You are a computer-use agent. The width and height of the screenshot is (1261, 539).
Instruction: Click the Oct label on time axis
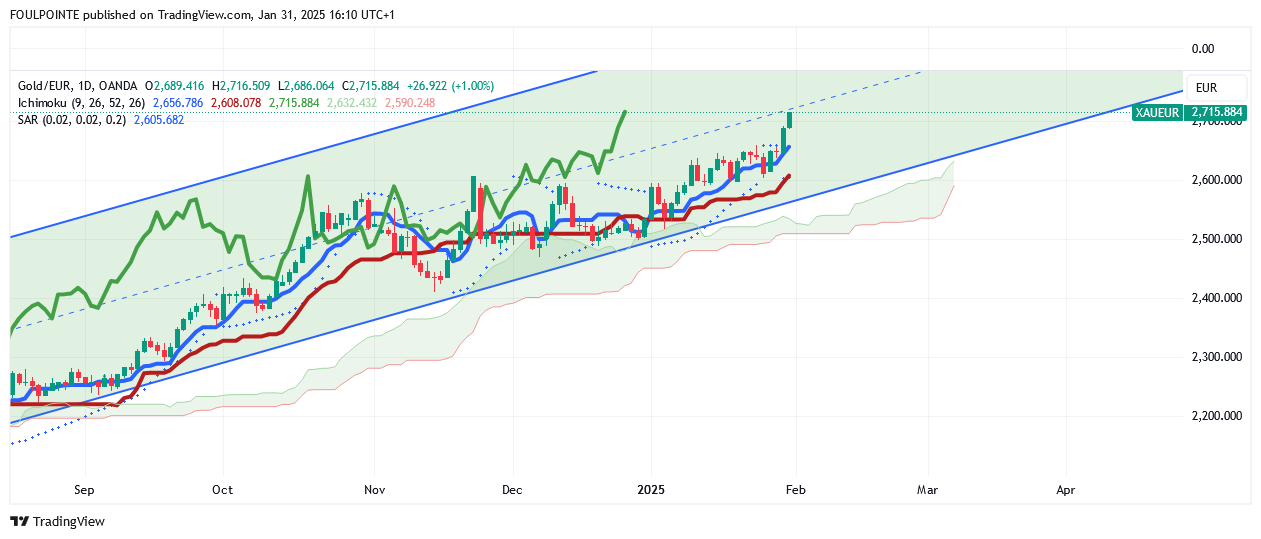[x=222, y=490]
